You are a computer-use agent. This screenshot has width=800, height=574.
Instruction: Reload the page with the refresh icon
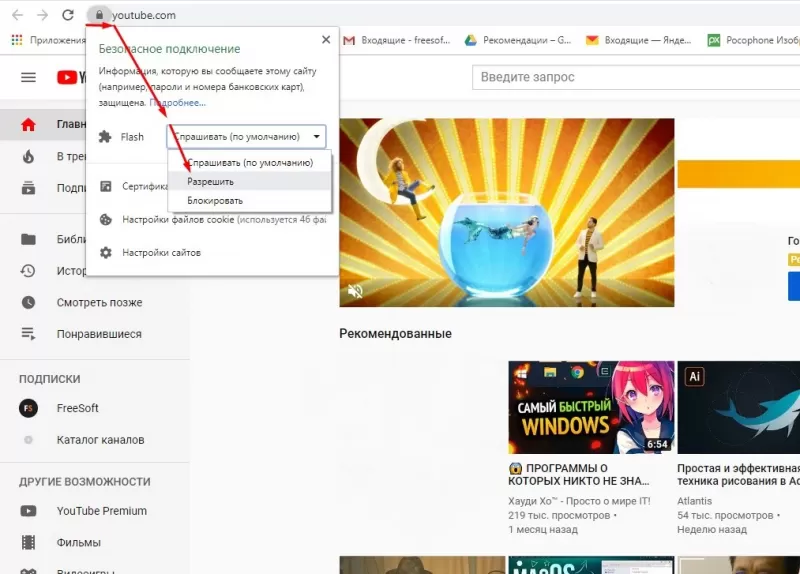pos(68,15)
